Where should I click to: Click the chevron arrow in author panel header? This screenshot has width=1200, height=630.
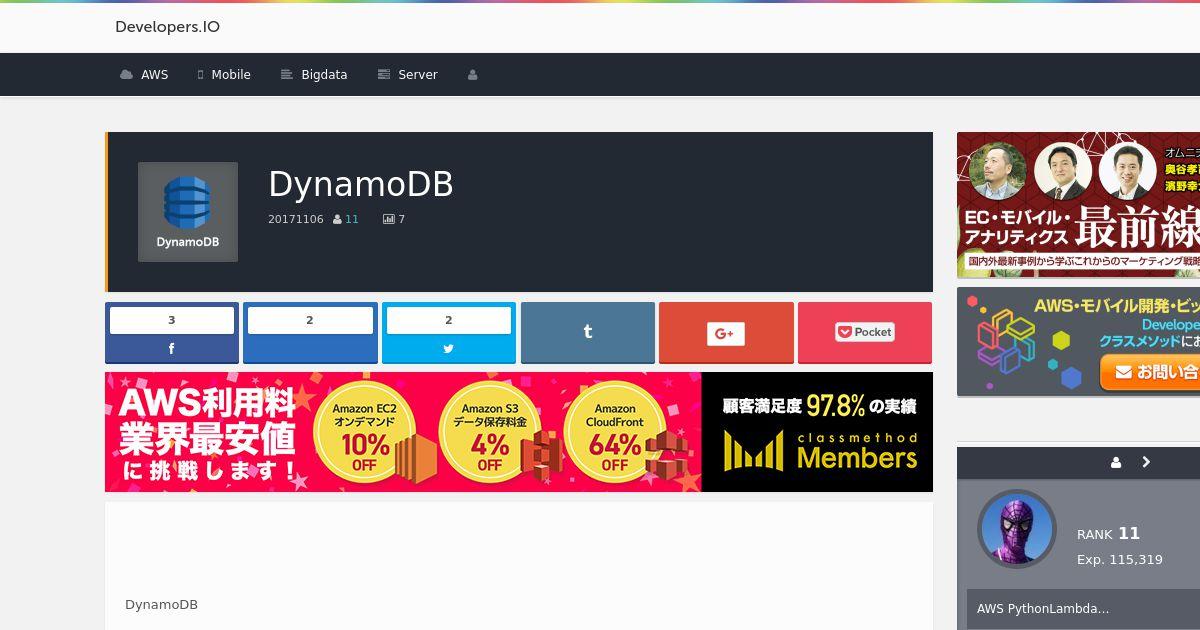tap(1146, 462)
